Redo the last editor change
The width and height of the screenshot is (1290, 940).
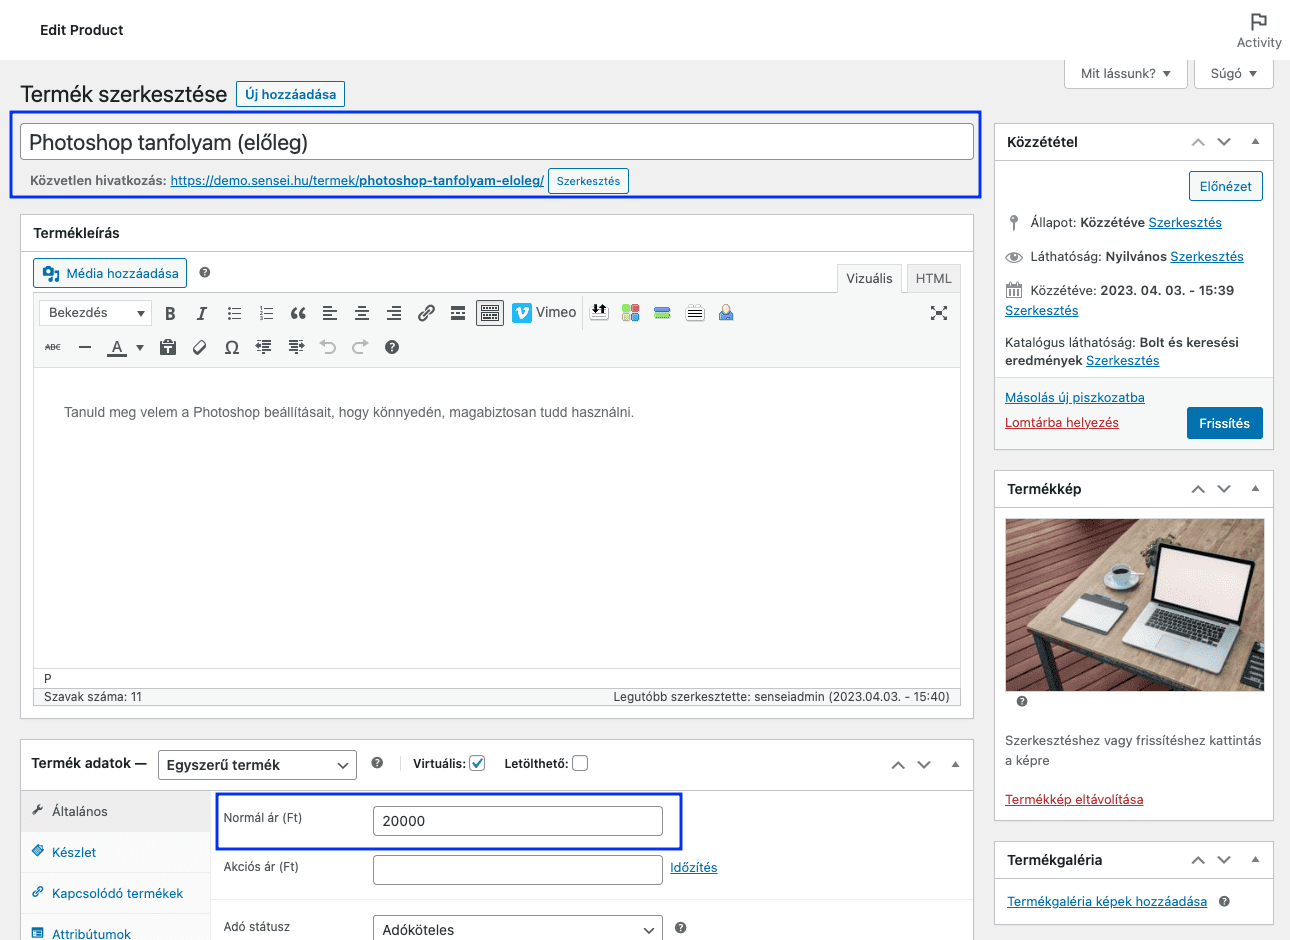pyautogui.click(x=360, y=347)
